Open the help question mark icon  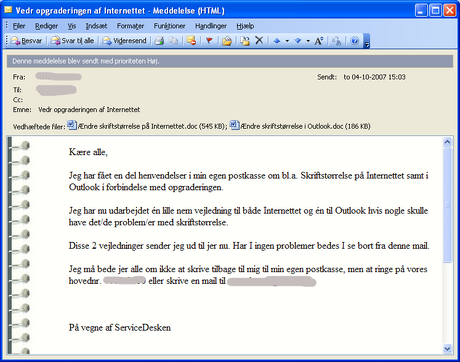click(x=355, y=41)
